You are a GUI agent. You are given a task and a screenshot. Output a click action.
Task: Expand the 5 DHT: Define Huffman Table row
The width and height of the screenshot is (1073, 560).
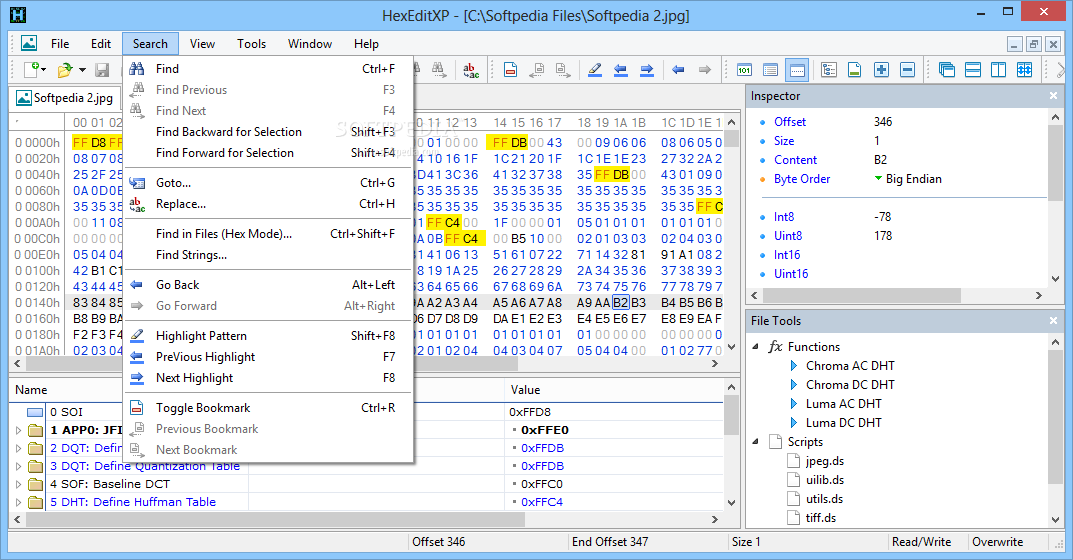[18, 502]
